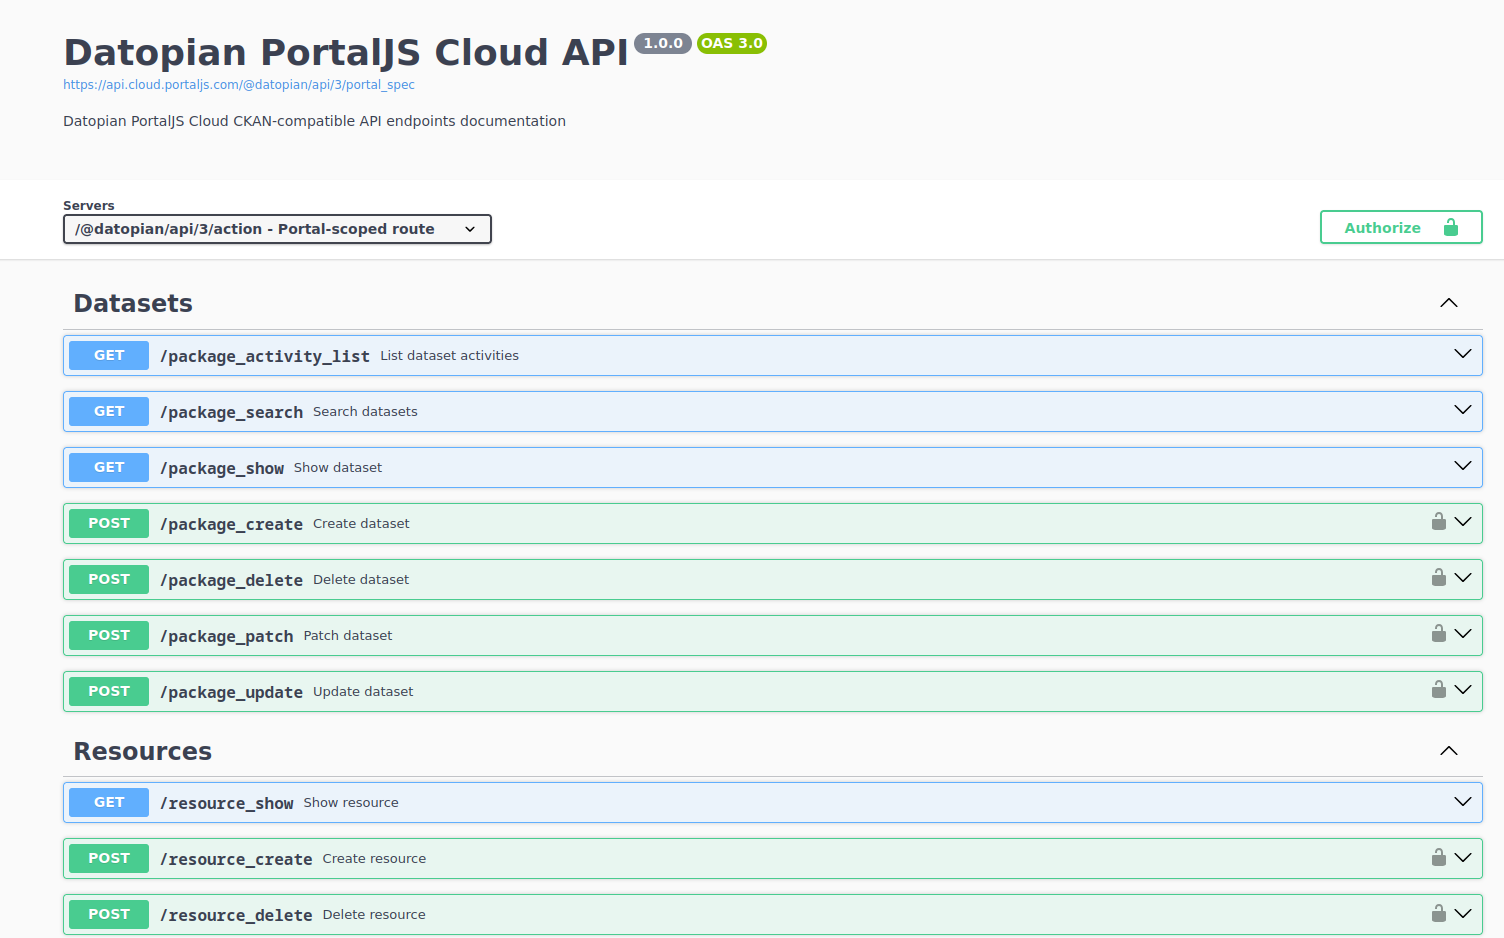The width and height of the screenshot is (1504, 938).
Task: Click the /resource_show path text
Action: (x=227, y=803)
